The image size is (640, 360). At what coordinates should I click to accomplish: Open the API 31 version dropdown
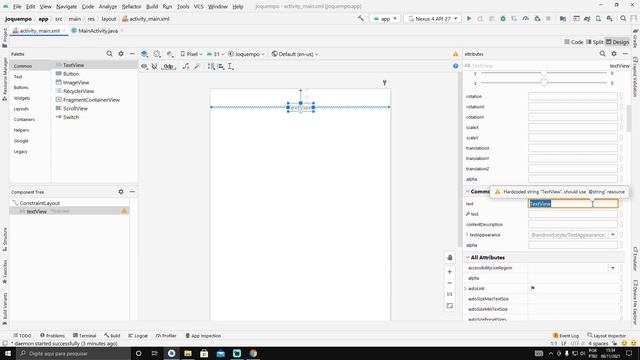point(216,54)
